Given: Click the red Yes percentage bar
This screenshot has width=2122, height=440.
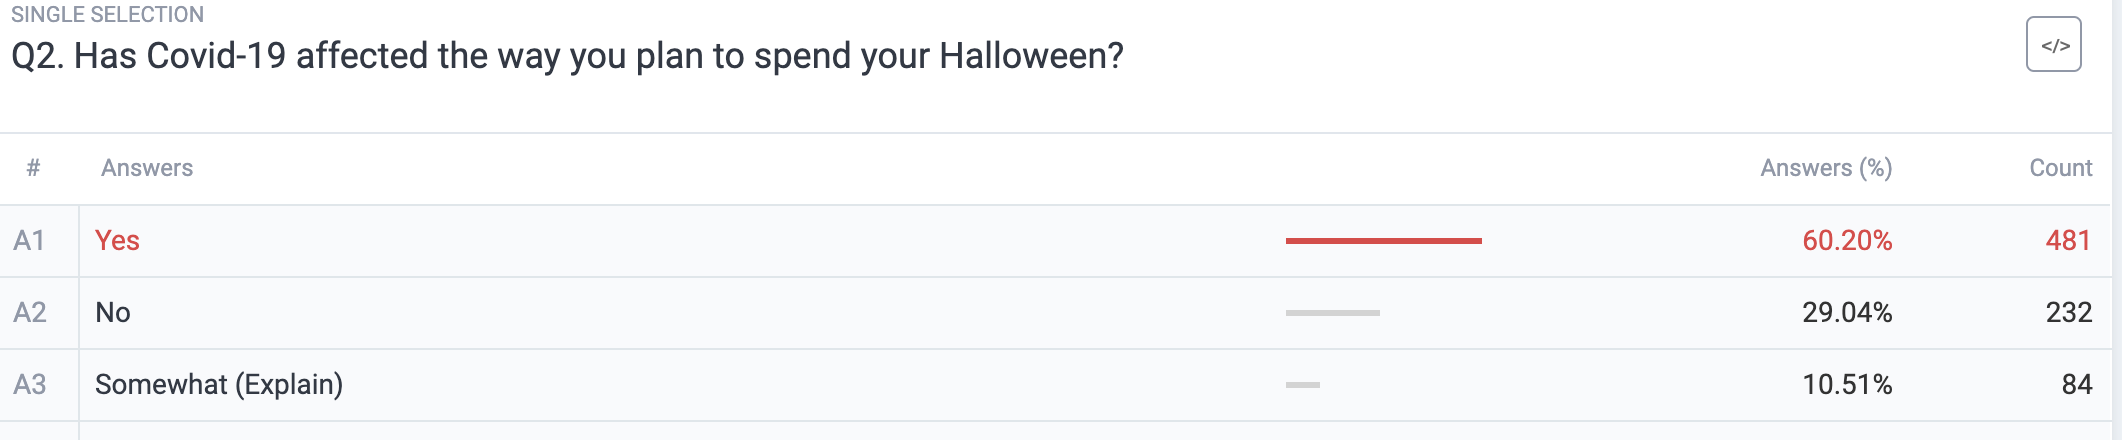Looking at the screenshot, I should point(1383,241).
